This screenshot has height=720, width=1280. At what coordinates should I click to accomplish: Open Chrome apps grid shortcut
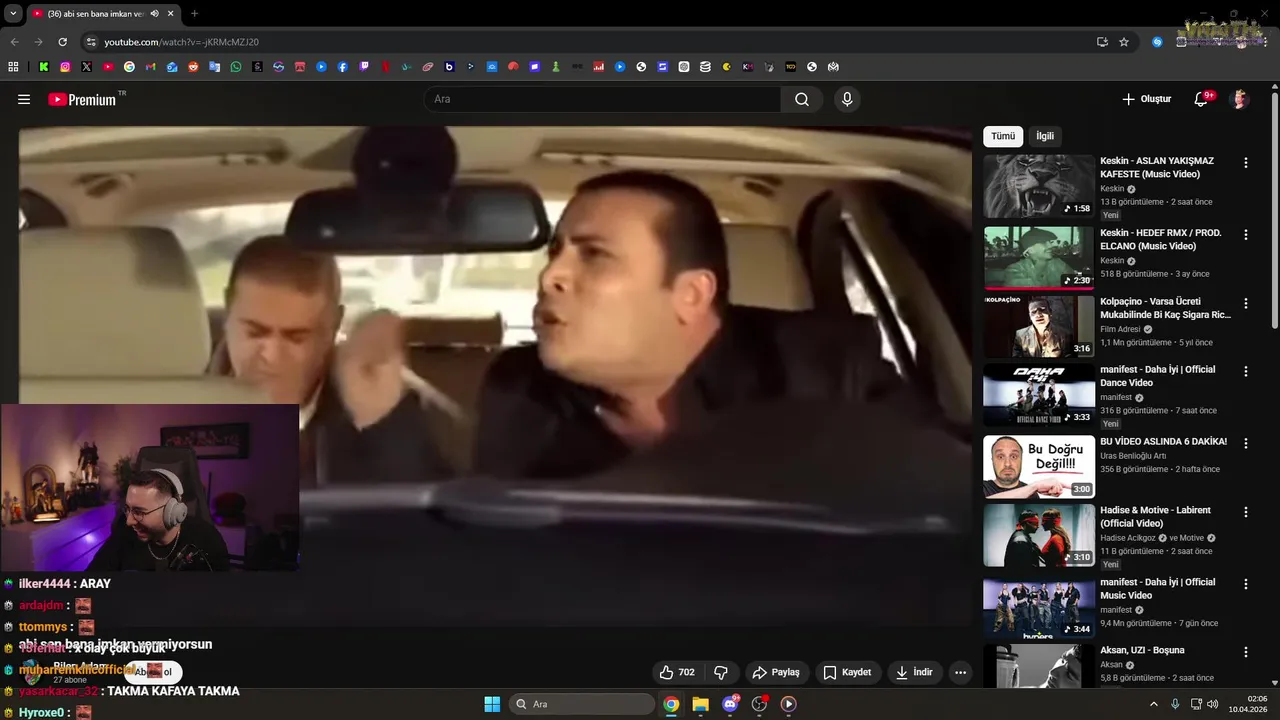pyautogui.click(x=13, y=67)
